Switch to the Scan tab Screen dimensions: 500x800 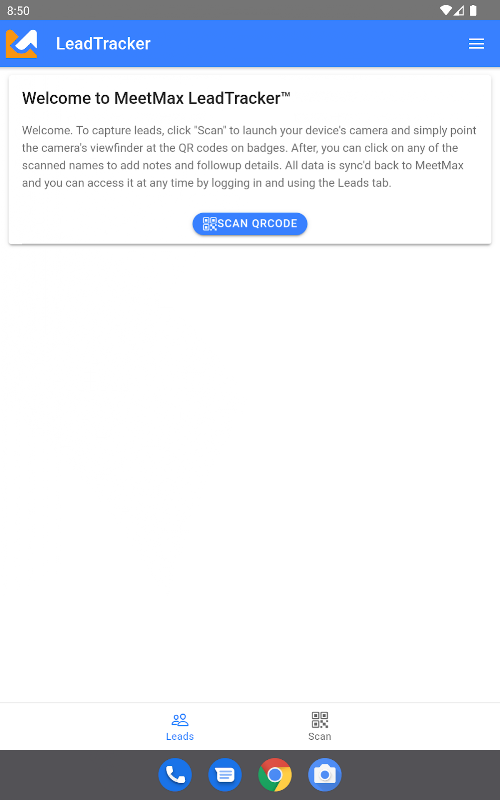pyautogui.click(x=320, y=727)
